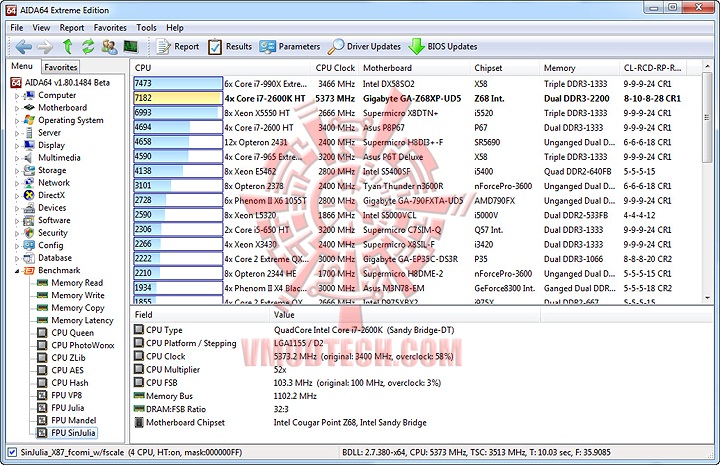720x465 pixels.
Task: Select the highlighted 7182 i7-2600K result bar
Action: (x=178, y=98)
